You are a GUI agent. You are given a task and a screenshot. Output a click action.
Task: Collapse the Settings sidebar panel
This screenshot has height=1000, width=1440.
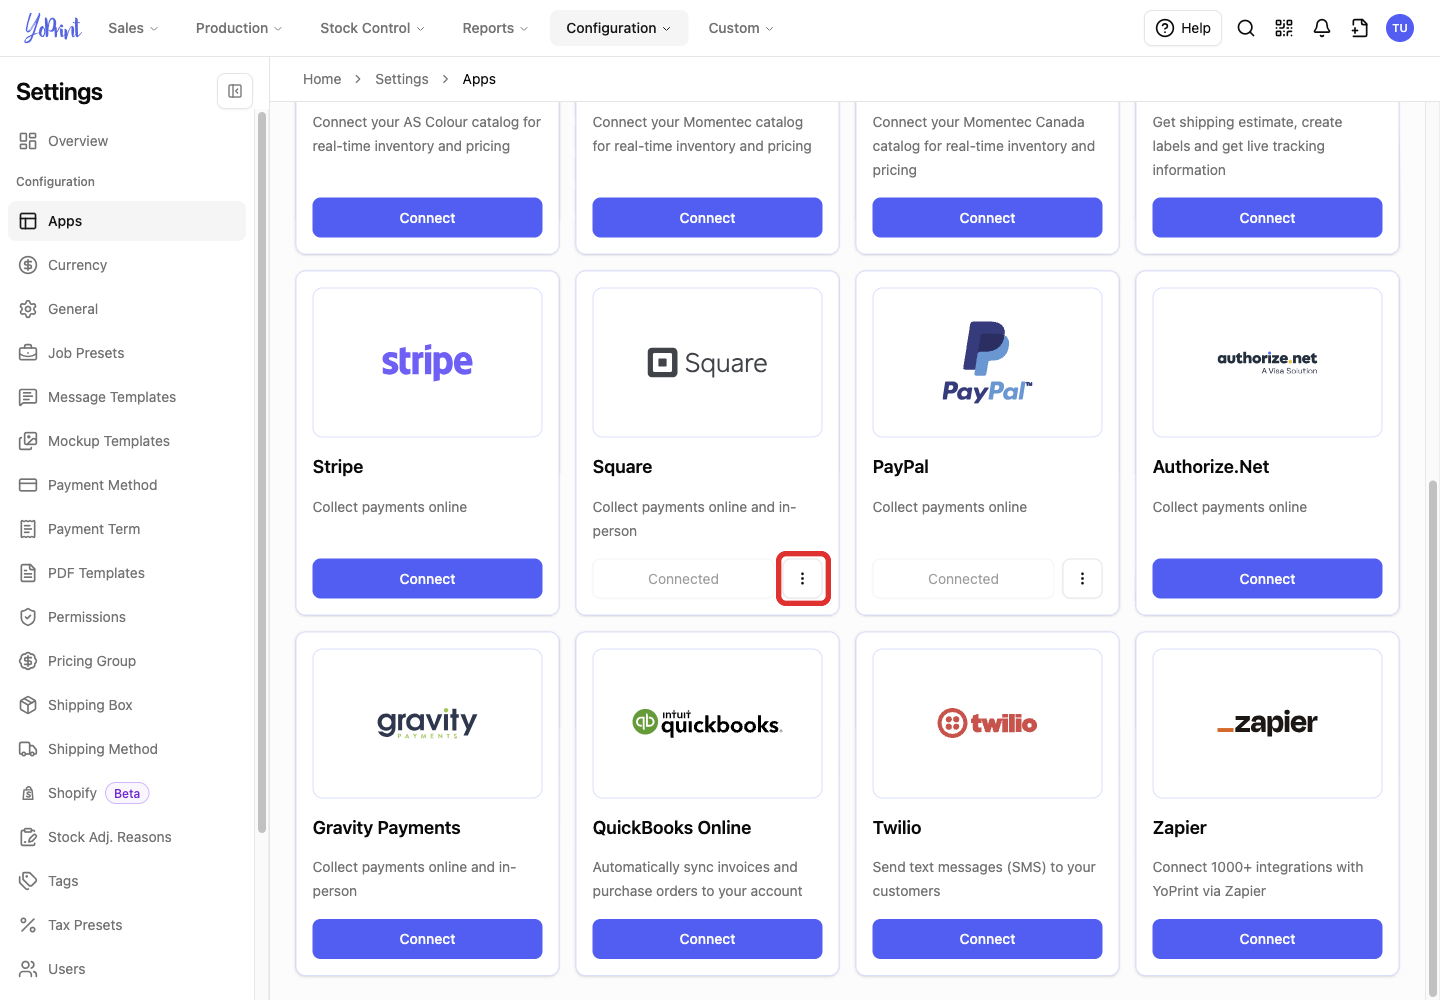[235, 91]
